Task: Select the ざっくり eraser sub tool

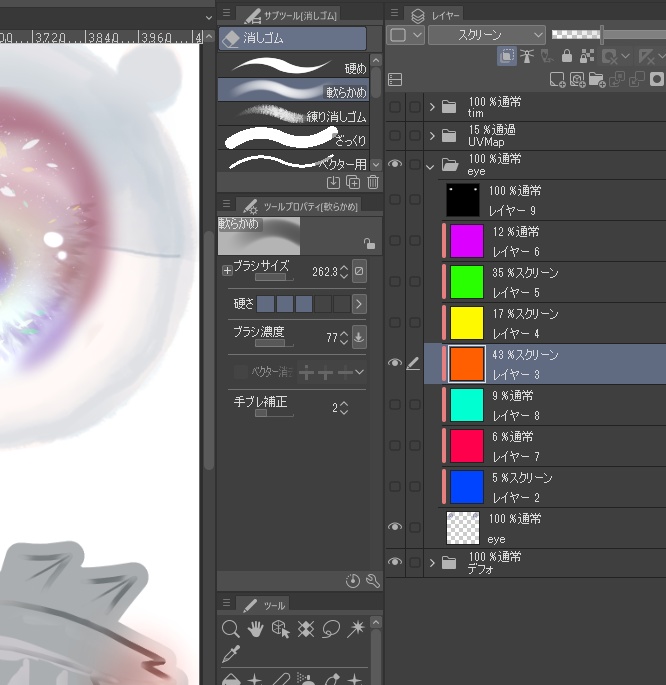Action: [x=293, y=138]
